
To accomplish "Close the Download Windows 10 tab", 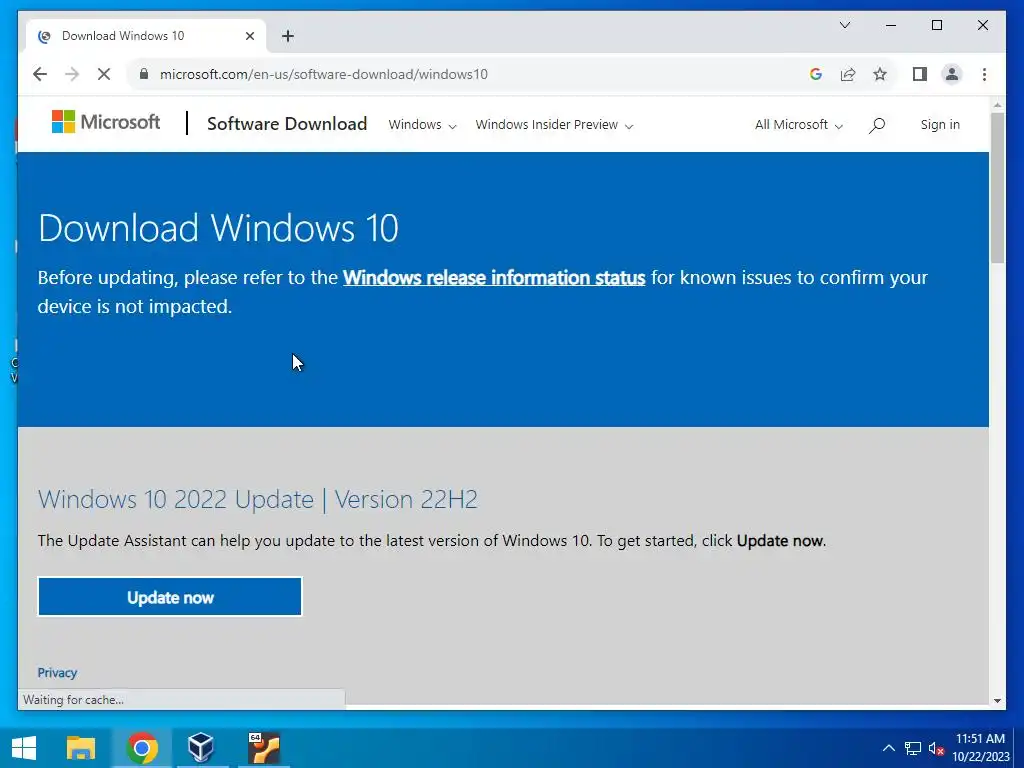I will coord(249,37).
